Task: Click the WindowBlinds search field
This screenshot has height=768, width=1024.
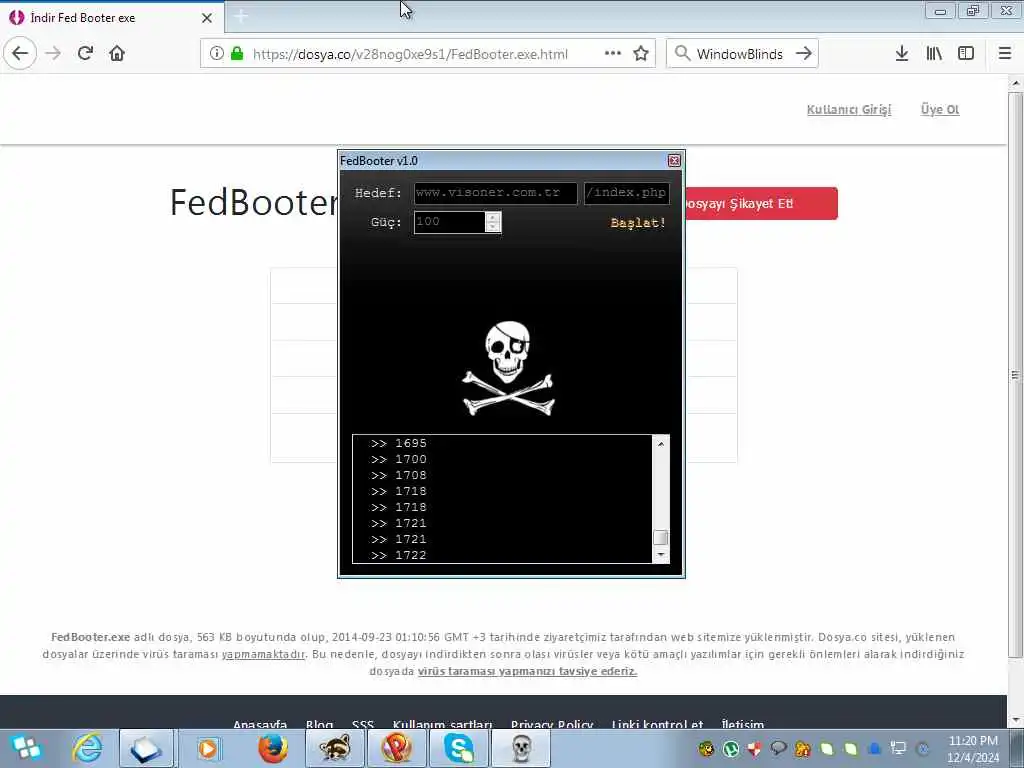Action: pyautogui.click(x=739, y=54)
